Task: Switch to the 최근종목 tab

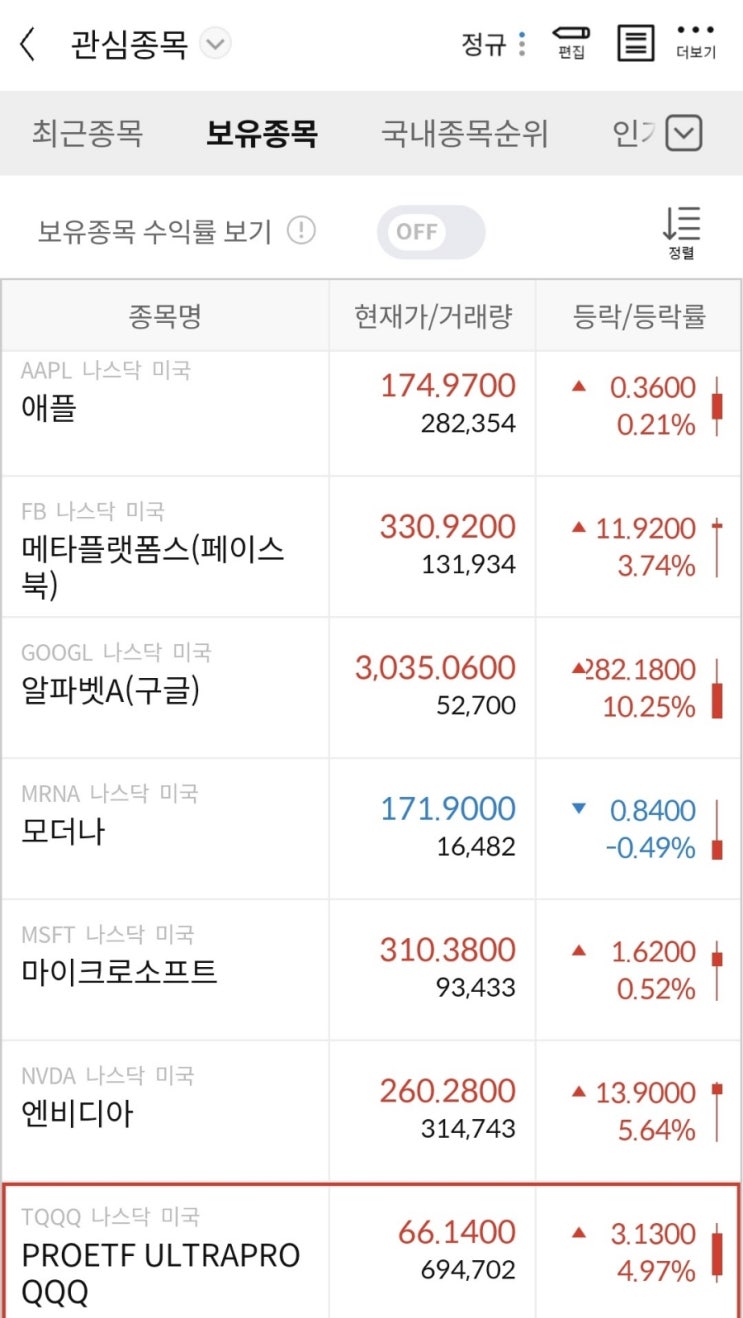Action: click(x=87, y=133)
